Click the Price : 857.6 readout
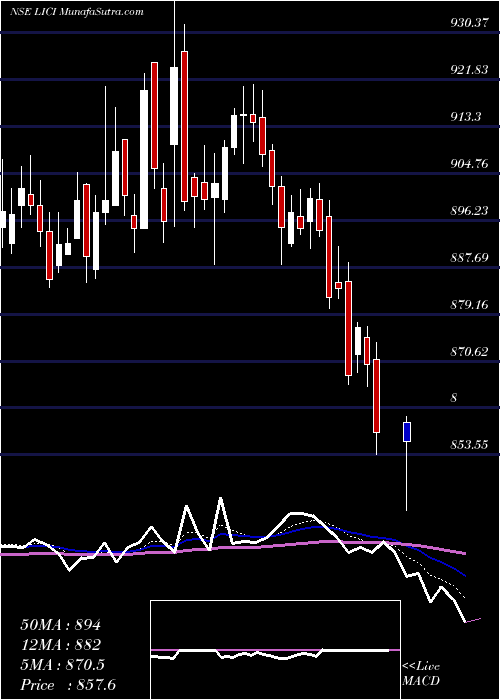This screenshot has width=500, height=700. pyautogui.click(x=68, y=685)
